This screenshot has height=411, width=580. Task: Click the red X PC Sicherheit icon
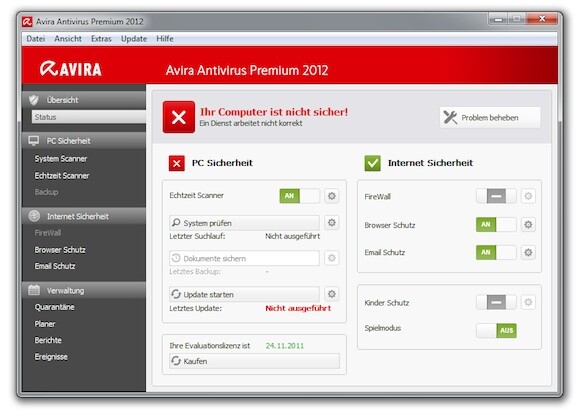tap(176, 163)
